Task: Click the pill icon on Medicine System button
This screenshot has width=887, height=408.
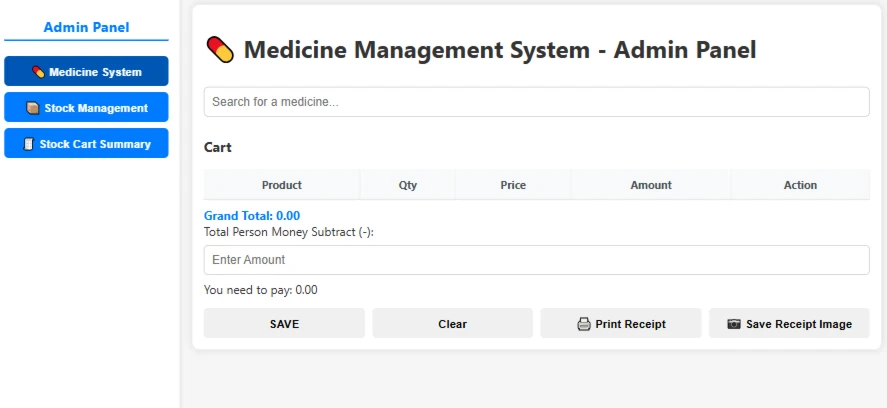Action: (38, 72)
